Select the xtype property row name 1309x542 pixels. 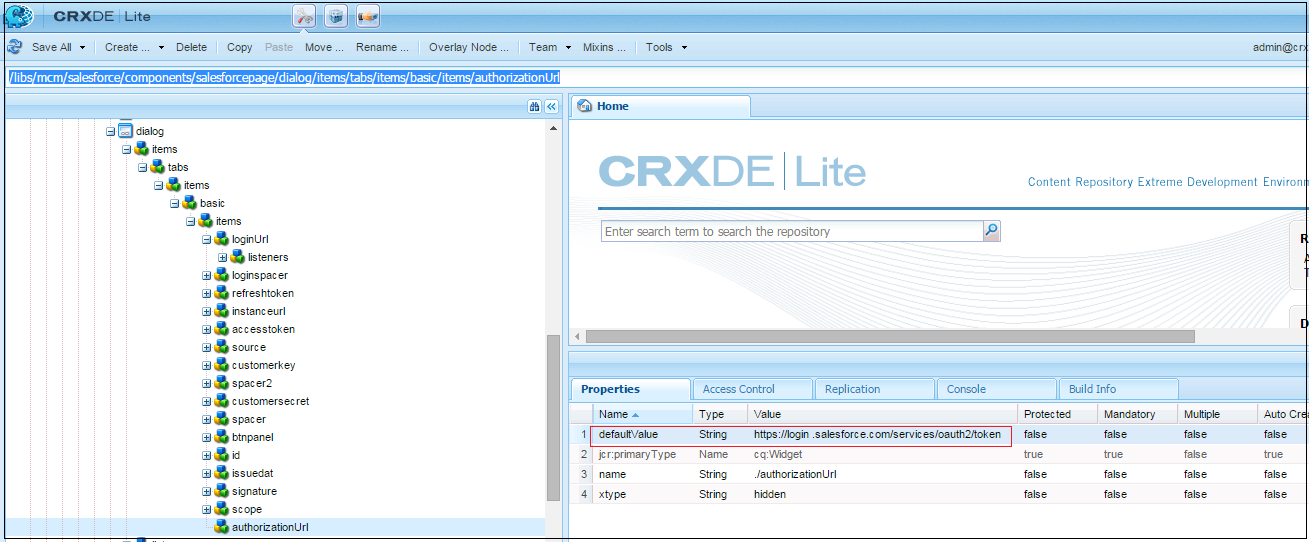[613, 494]
